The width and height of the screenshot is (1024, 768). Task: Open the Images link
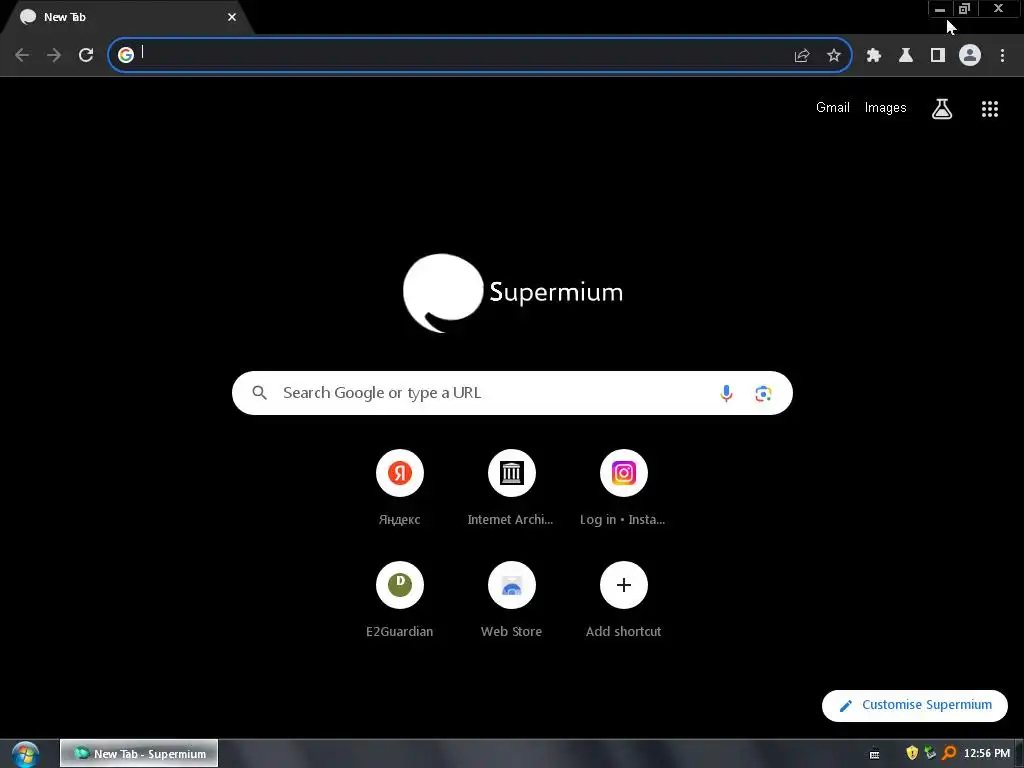(x=886, y=108)
